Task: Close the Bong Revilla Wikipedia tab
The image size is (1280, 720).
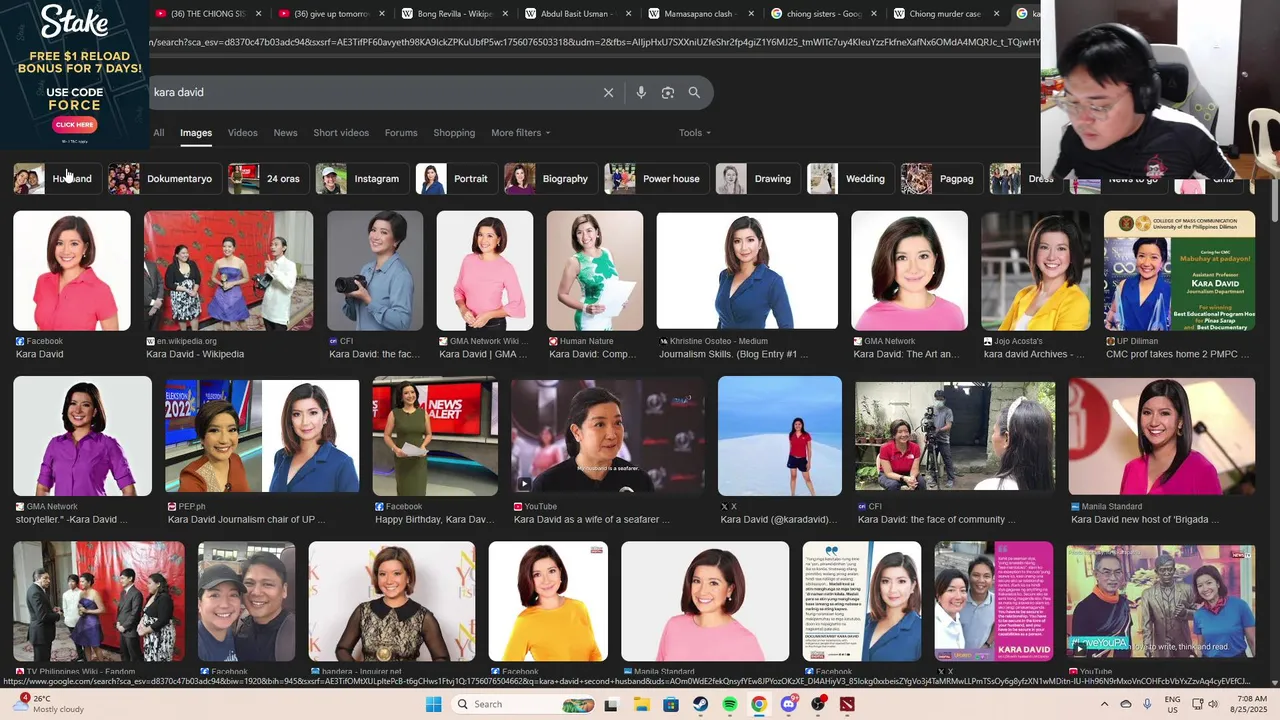Action: (505, 14)
